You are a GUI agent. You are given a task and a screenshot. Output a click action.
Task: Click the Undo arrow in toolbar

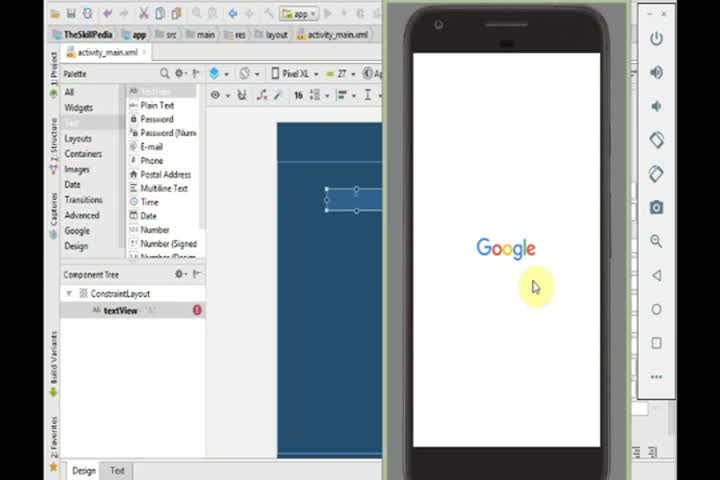tap(108, 14)
